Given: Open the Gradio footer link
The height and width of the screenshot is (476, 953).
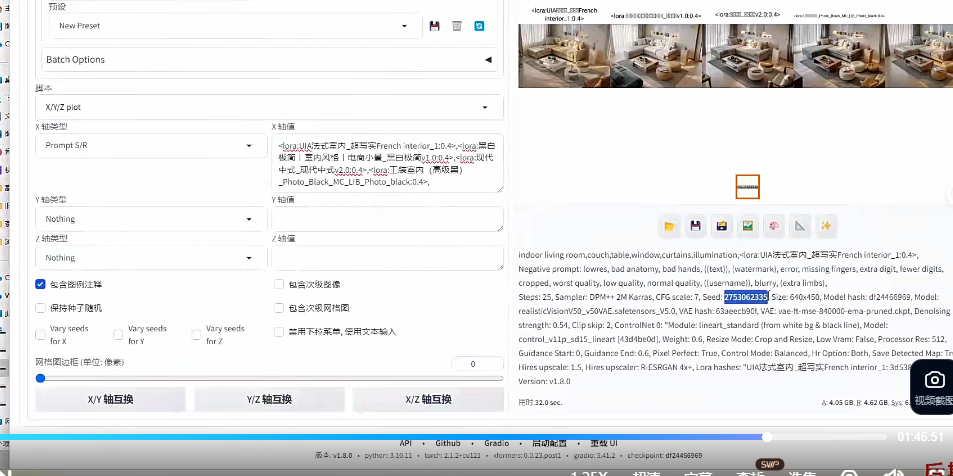Looking at the screenshot, I should pyautogui.click(x=497, y=443).
